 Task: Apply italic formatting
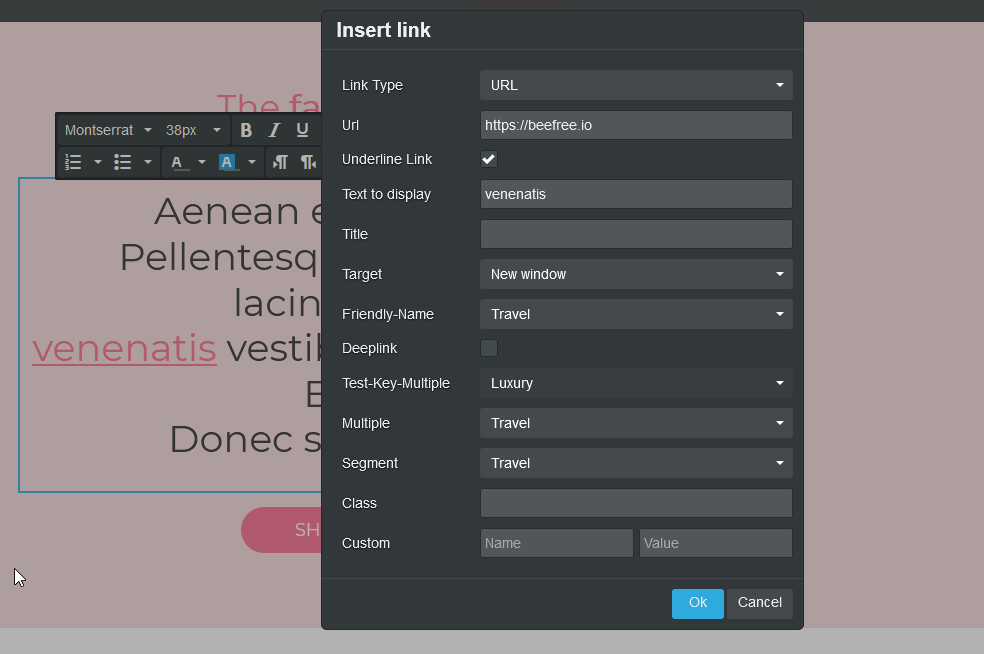pos(274,131)
